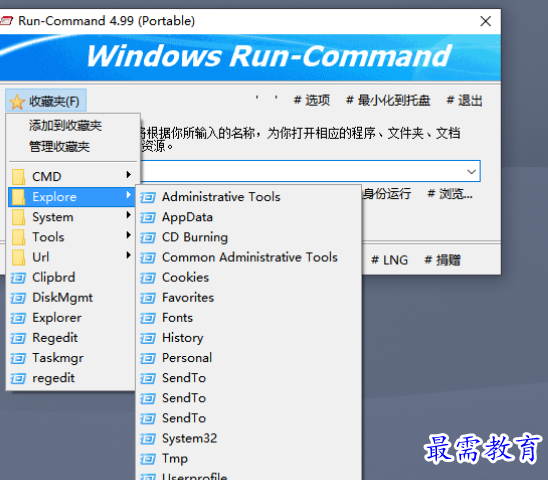
Task: Click the Explorer shortcut icon
Action: click(18, 318)
